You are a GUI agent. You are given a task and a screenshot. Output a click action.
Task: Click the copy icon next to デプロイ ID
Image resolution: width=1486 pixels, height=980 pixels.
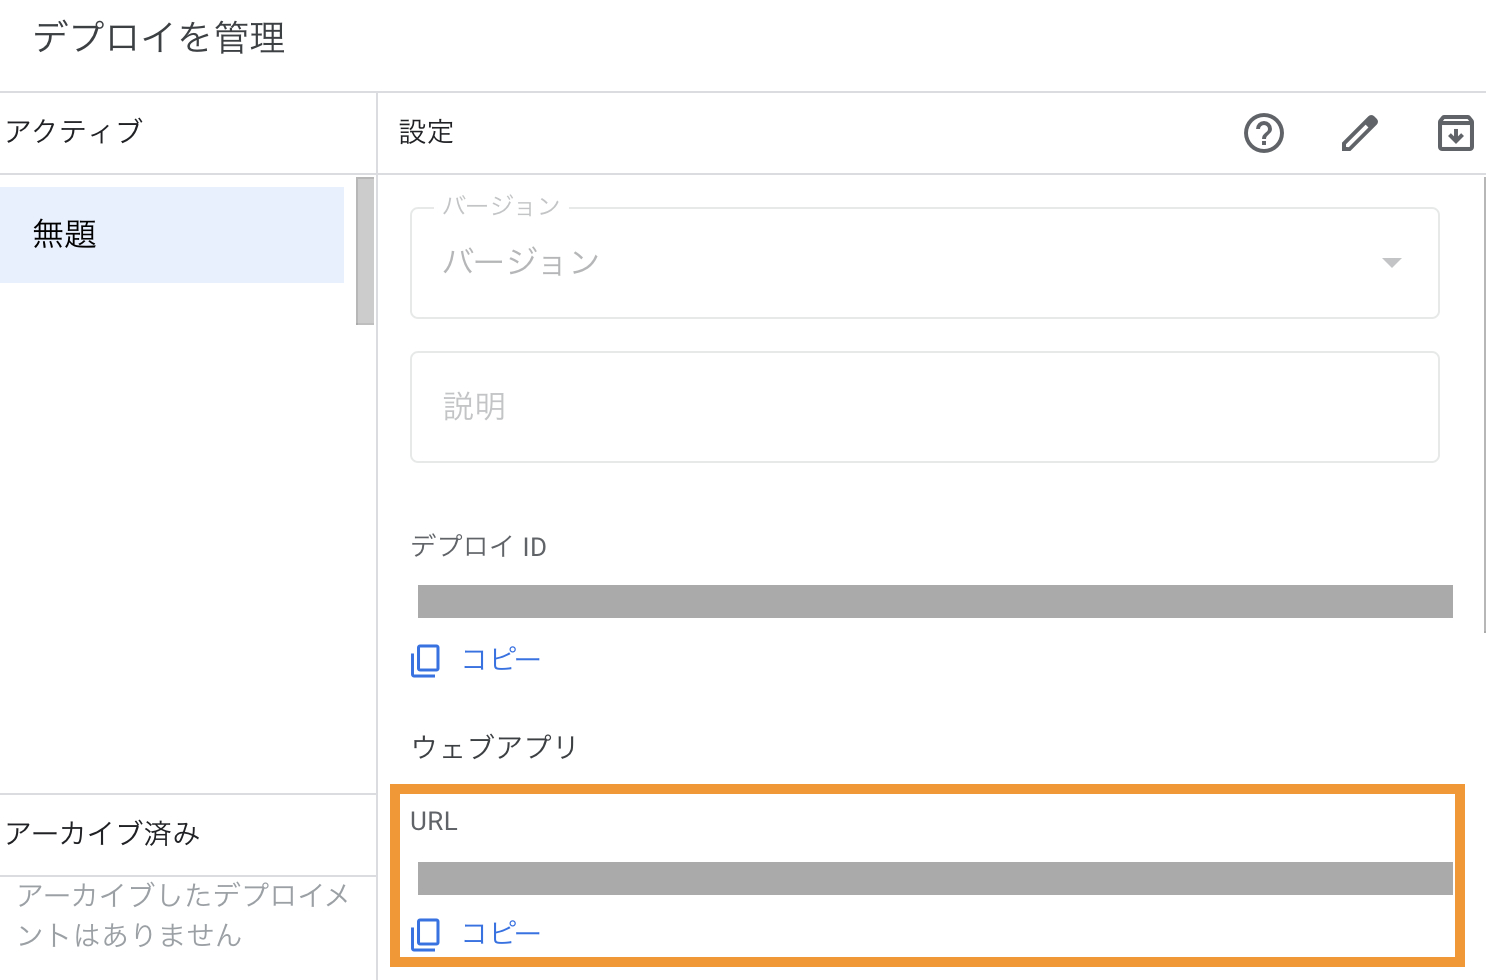[x=425, y=660]
